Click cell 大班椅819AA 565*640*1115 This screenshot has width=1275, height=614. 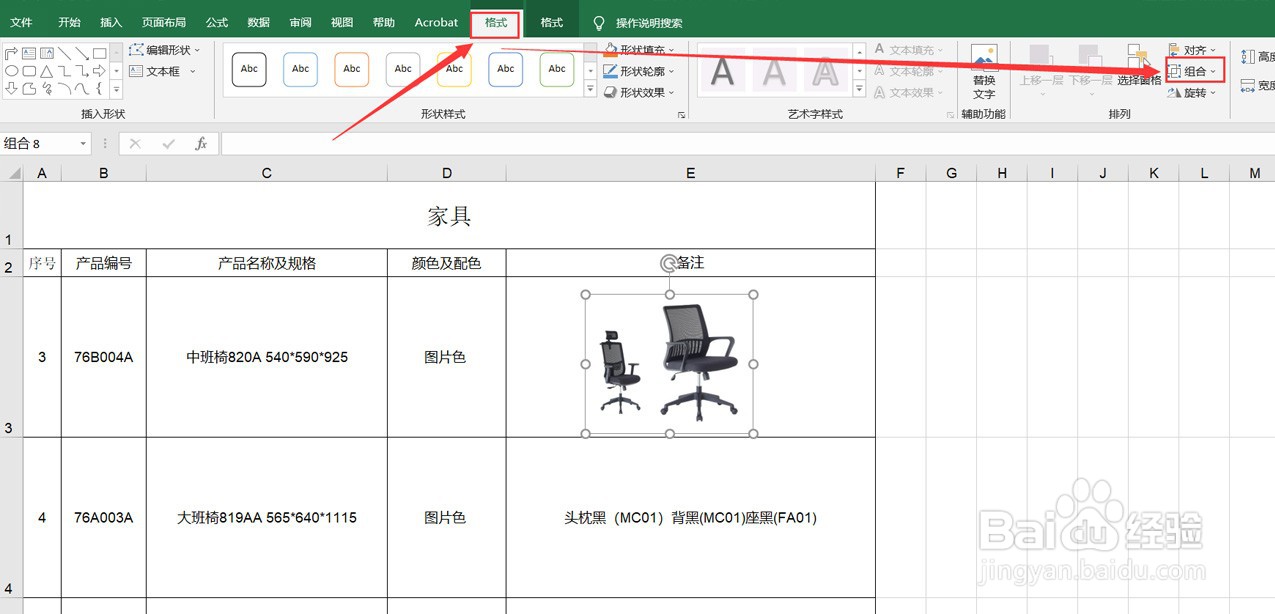[267, 518]
